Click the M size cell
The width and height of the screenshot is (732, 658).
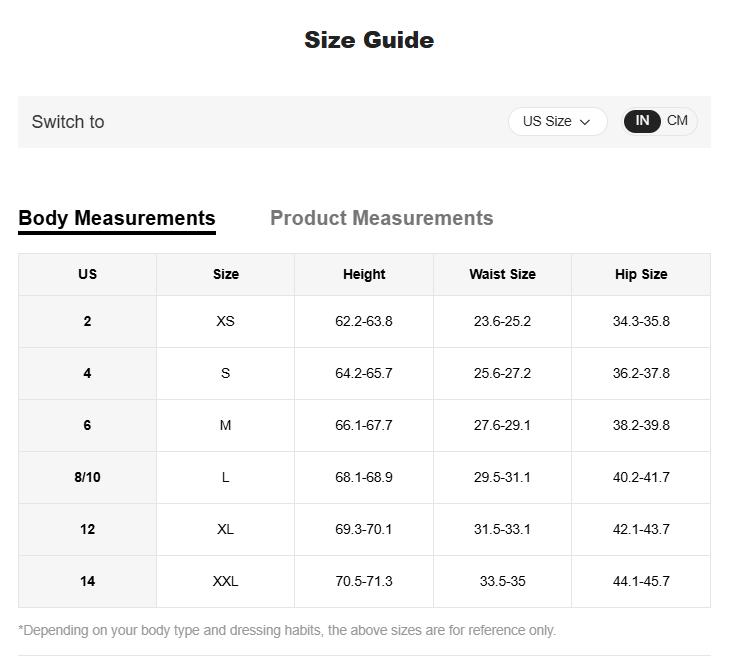tap(225, 425)
